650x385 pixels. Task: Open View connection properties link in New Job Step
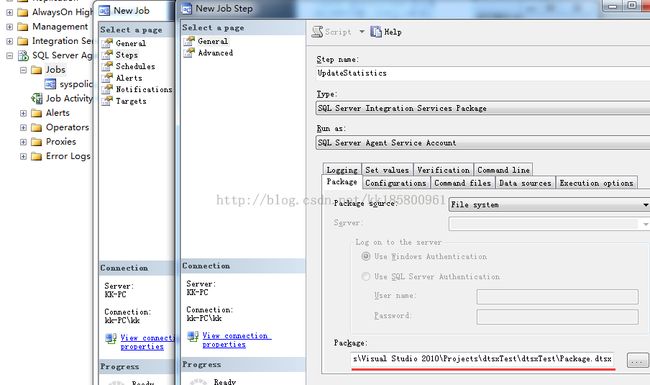click(x=236, y=340)
